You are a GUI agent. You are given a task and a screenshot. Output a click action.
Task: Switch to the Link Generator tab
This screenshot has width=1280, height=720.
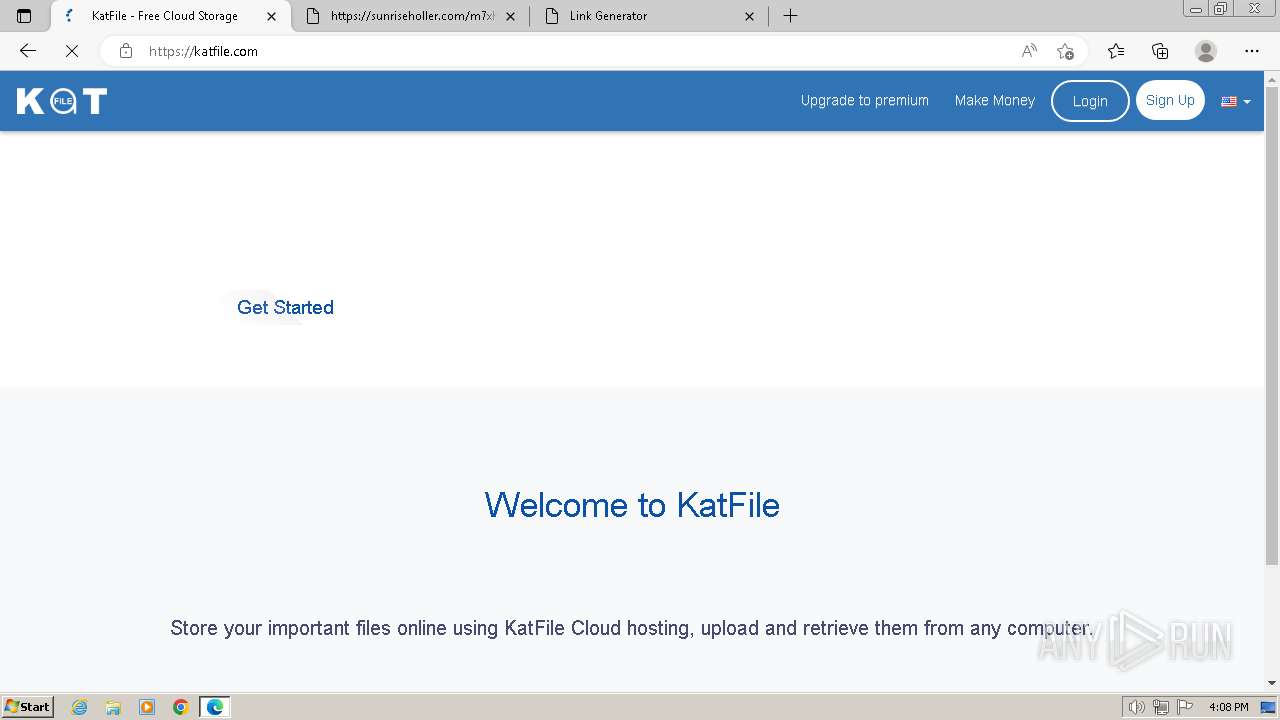[x=650, y=16]
